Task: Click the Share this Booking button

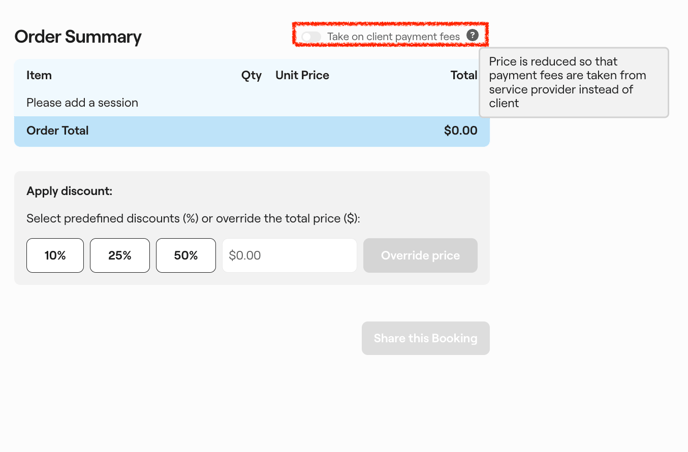Action: point(425,338)
